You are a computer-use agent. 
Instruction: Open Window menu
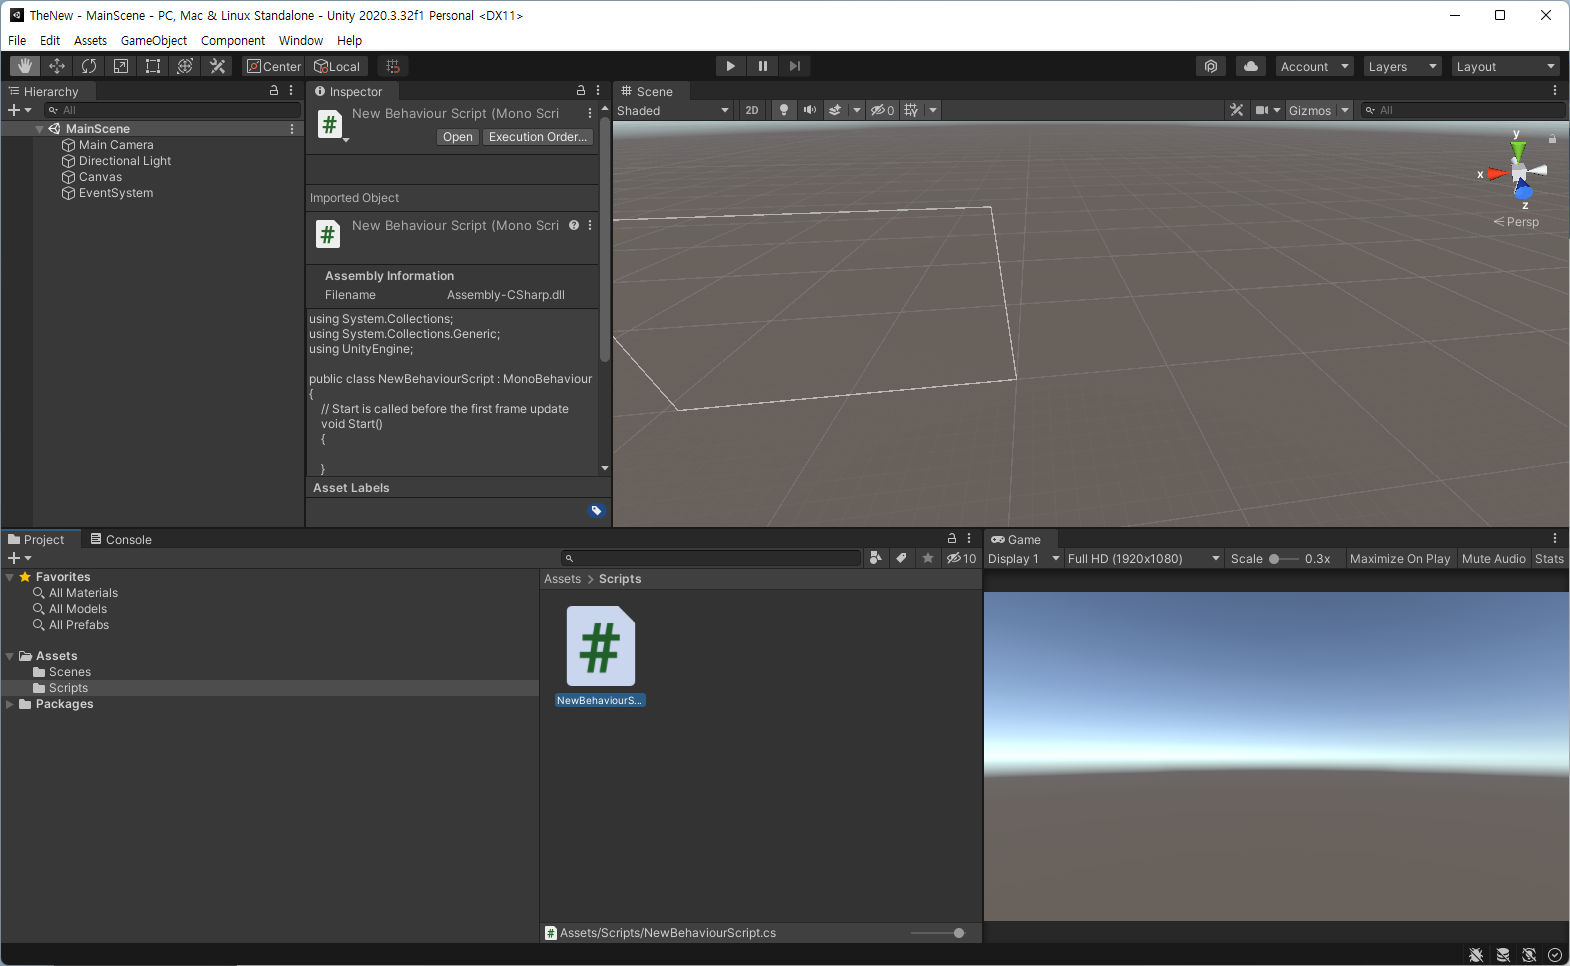click(301, 40)
